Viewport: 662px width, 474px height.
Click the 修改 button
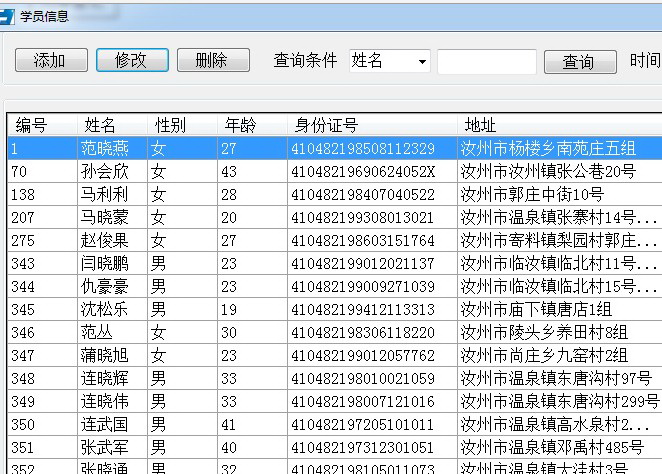point(132,60)
